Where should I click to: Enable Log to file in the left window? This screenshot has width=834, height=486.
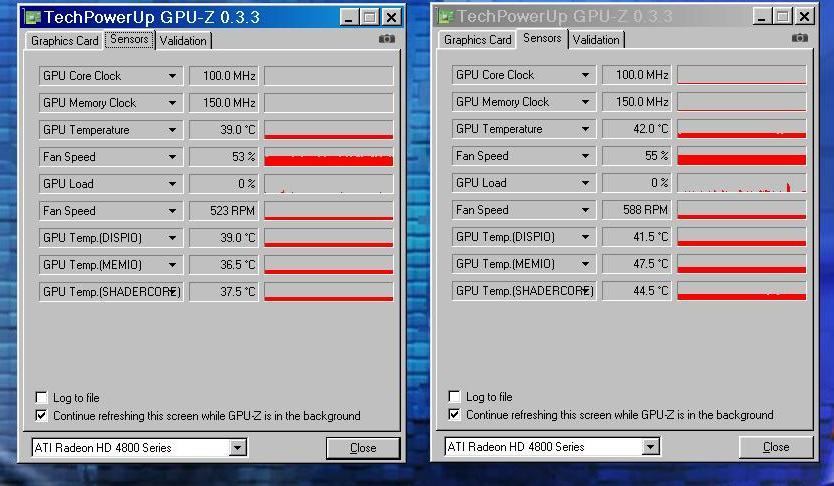[x=41, y=397]
